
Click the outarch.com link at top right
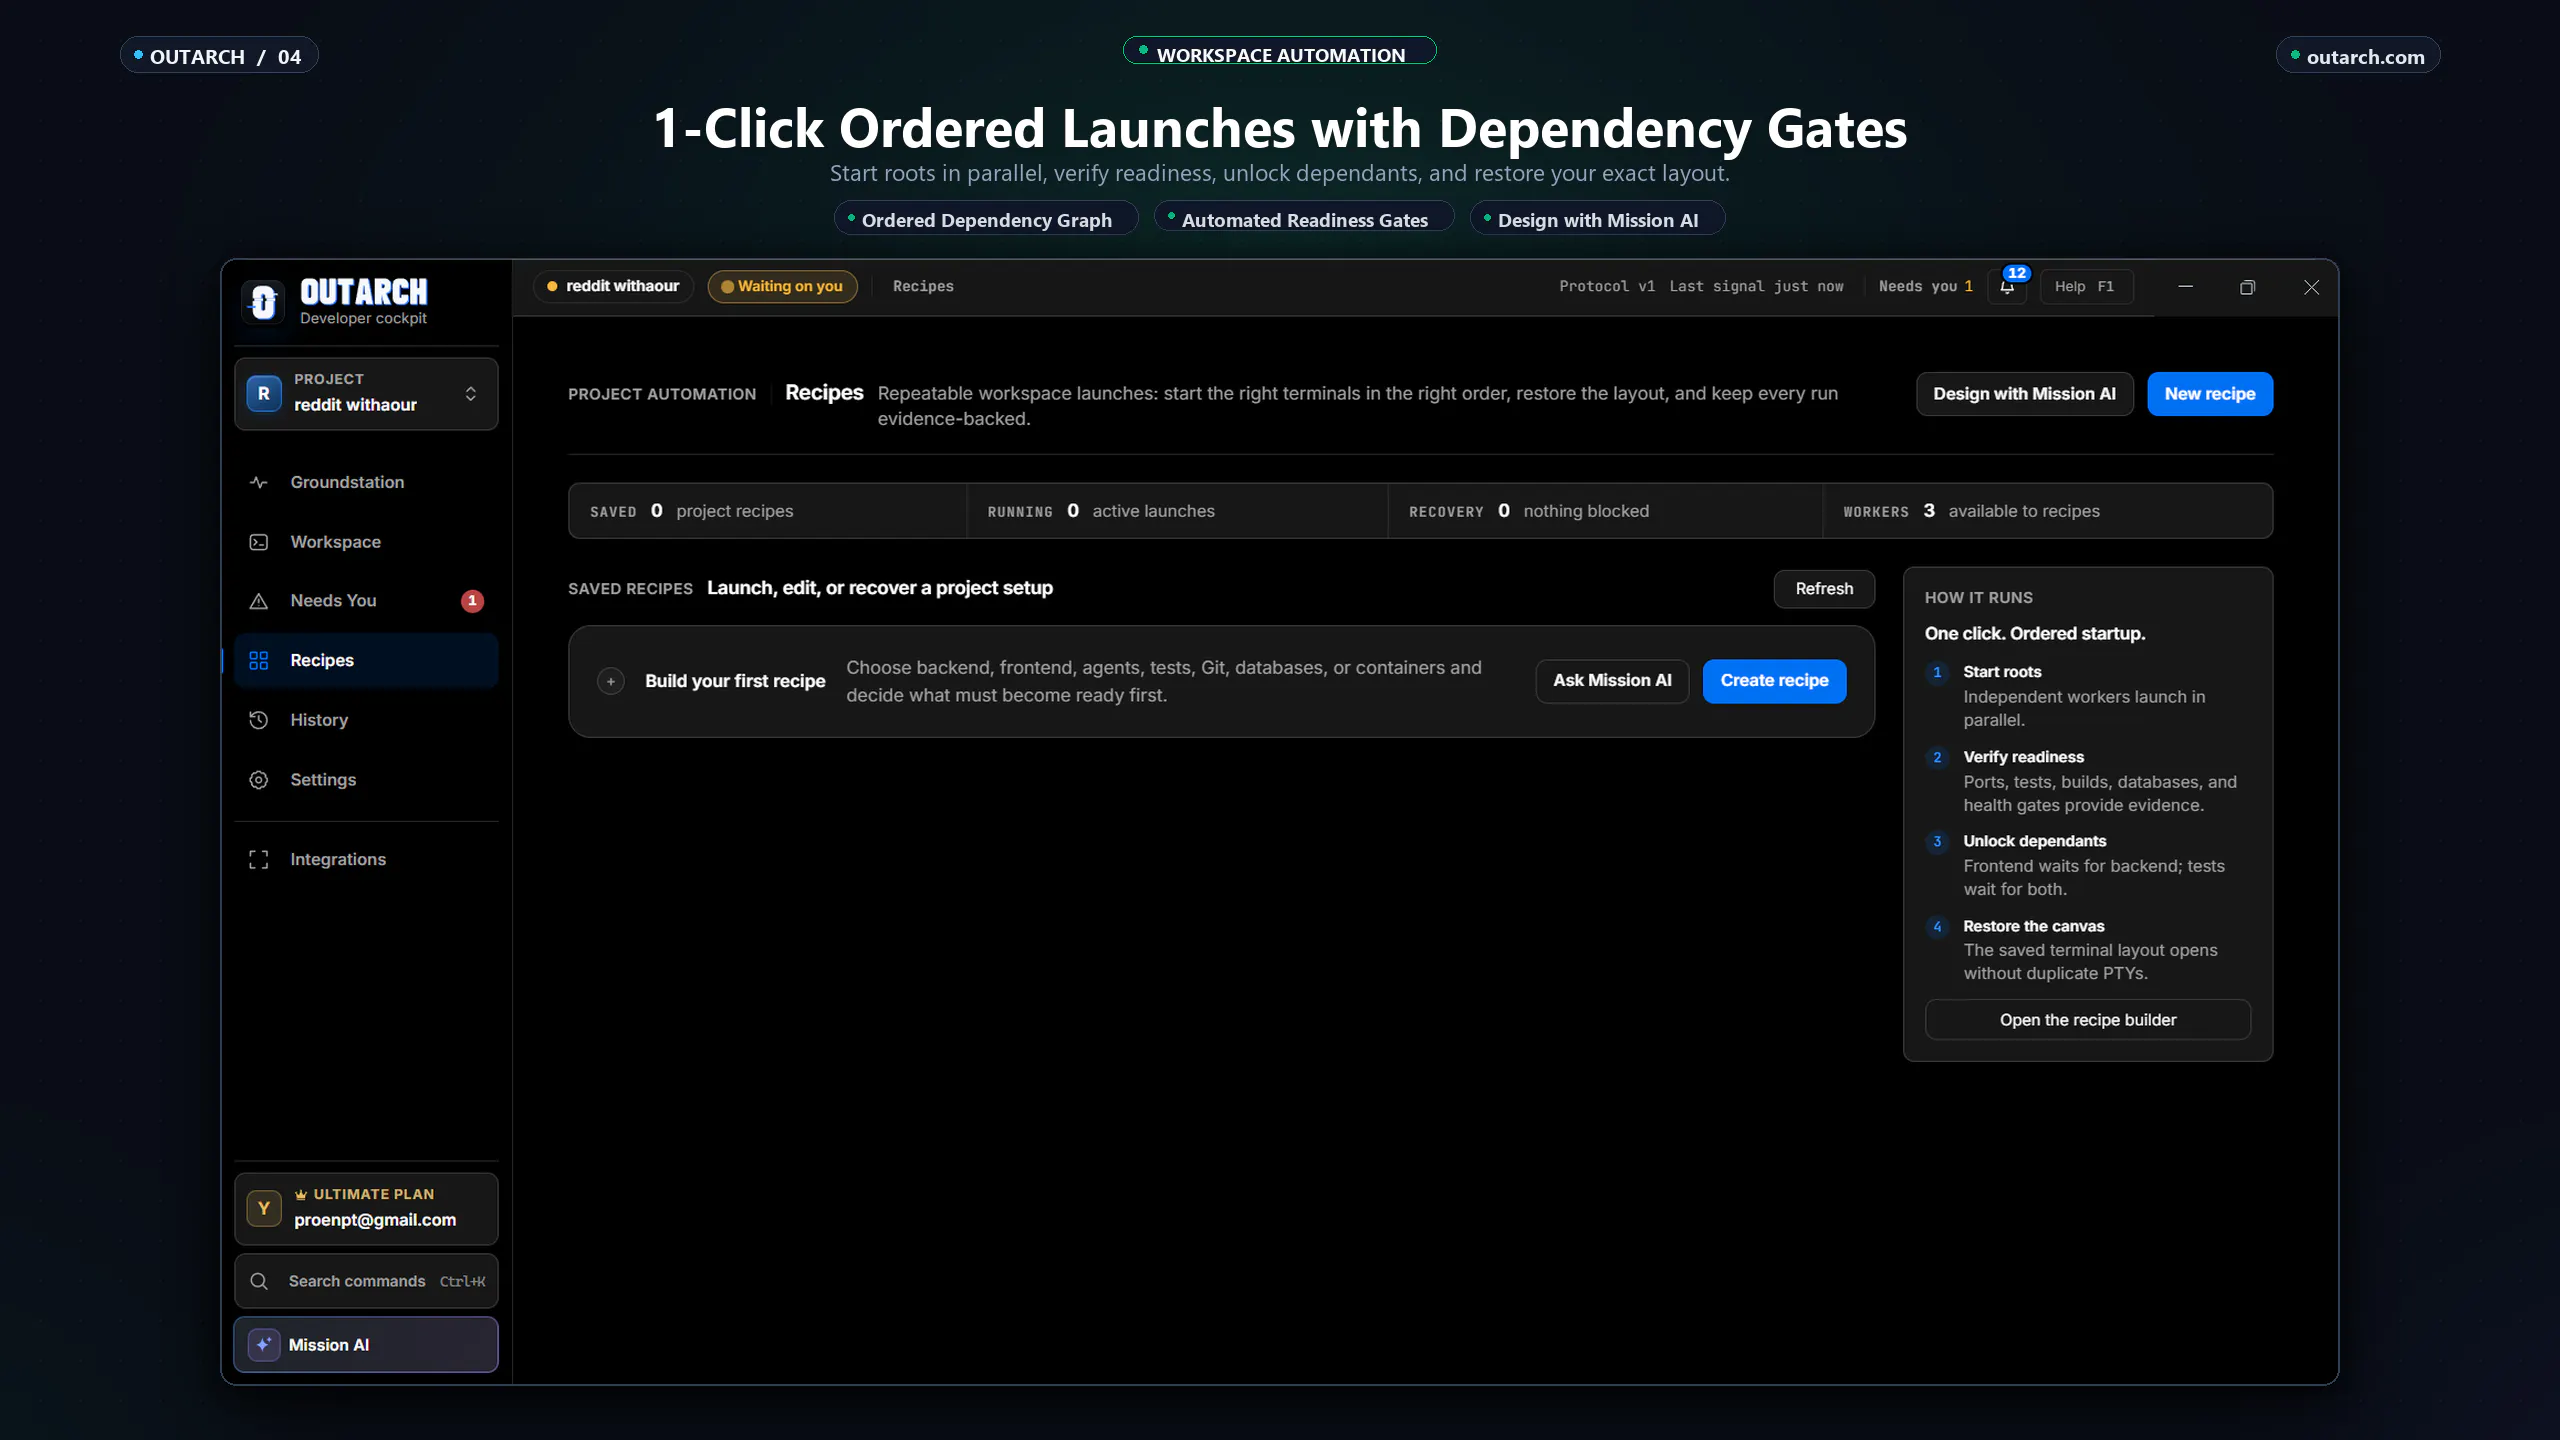[2358, 56]
